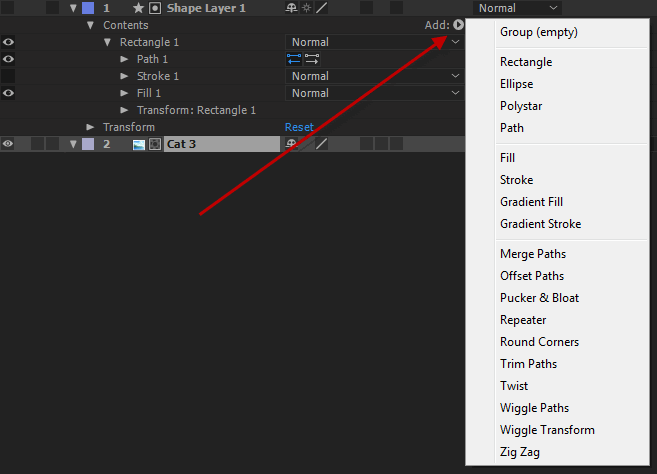Click the blue Reset link for Transform
This screenshot has width=657, height=474.
pos(299,127)
